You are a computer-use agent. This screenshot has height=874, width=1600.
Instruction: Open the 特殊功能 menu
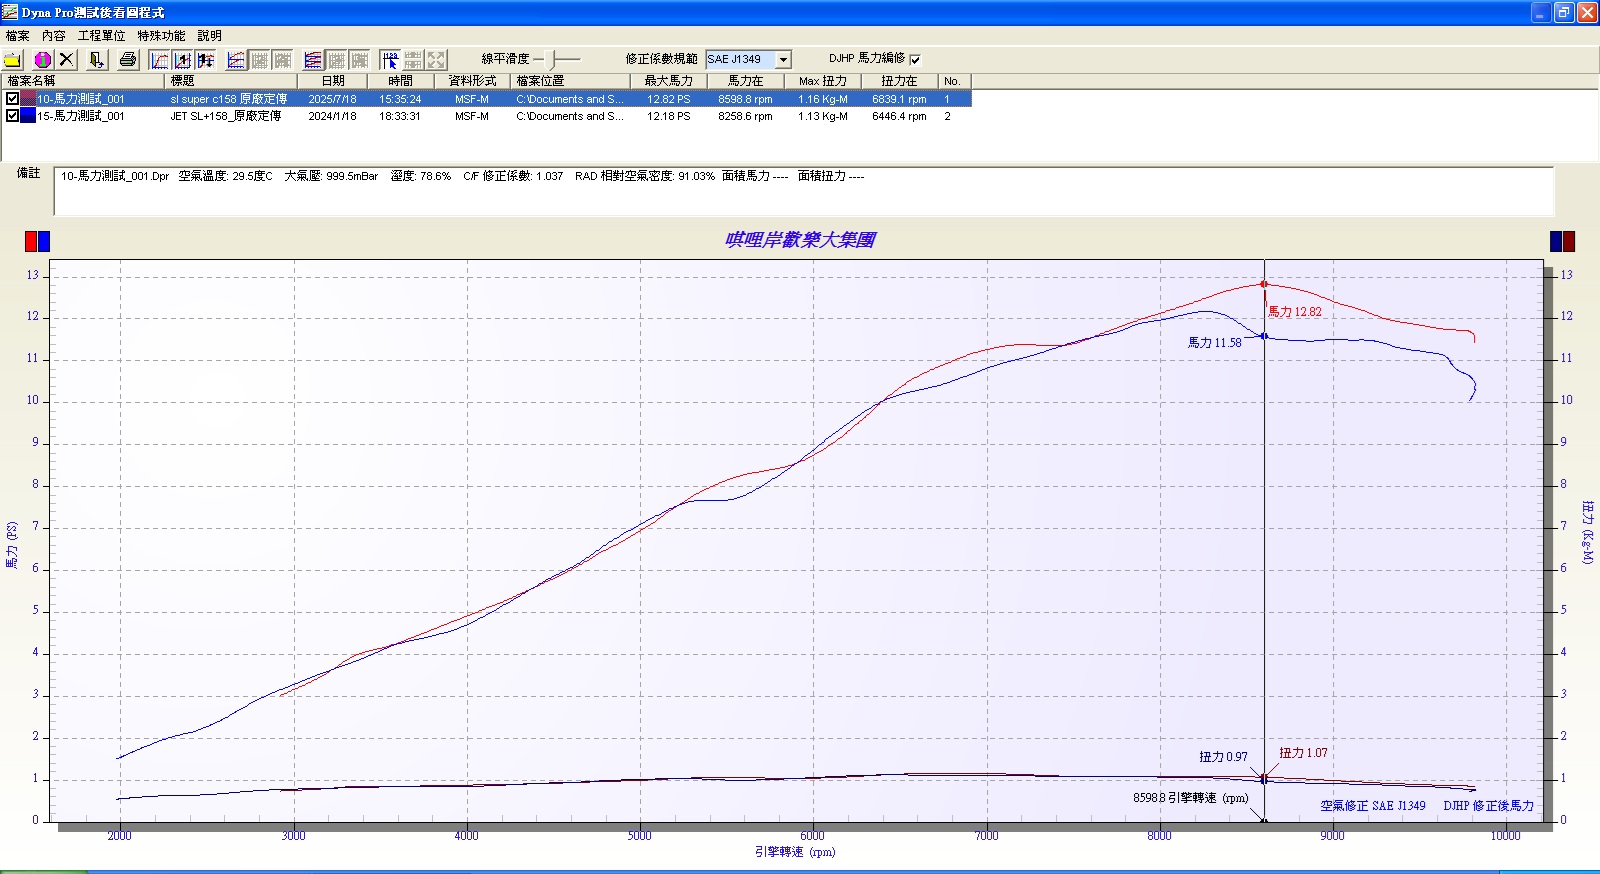click(161, 36)
